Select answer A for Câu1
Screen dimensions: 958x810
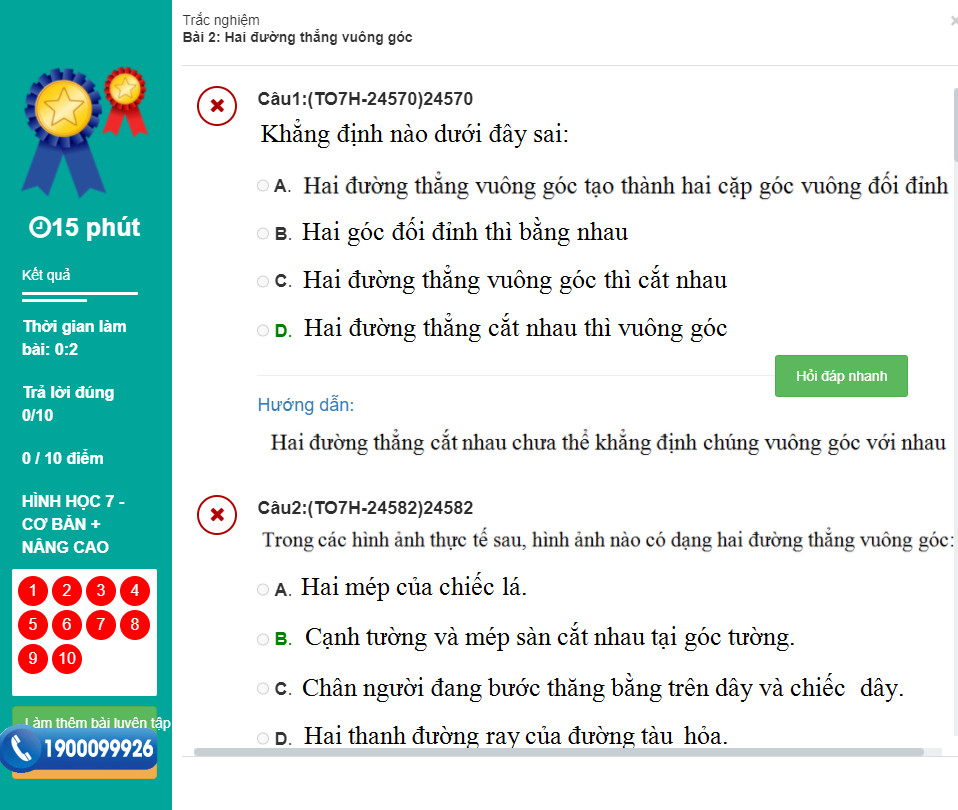tap(263, 186)
